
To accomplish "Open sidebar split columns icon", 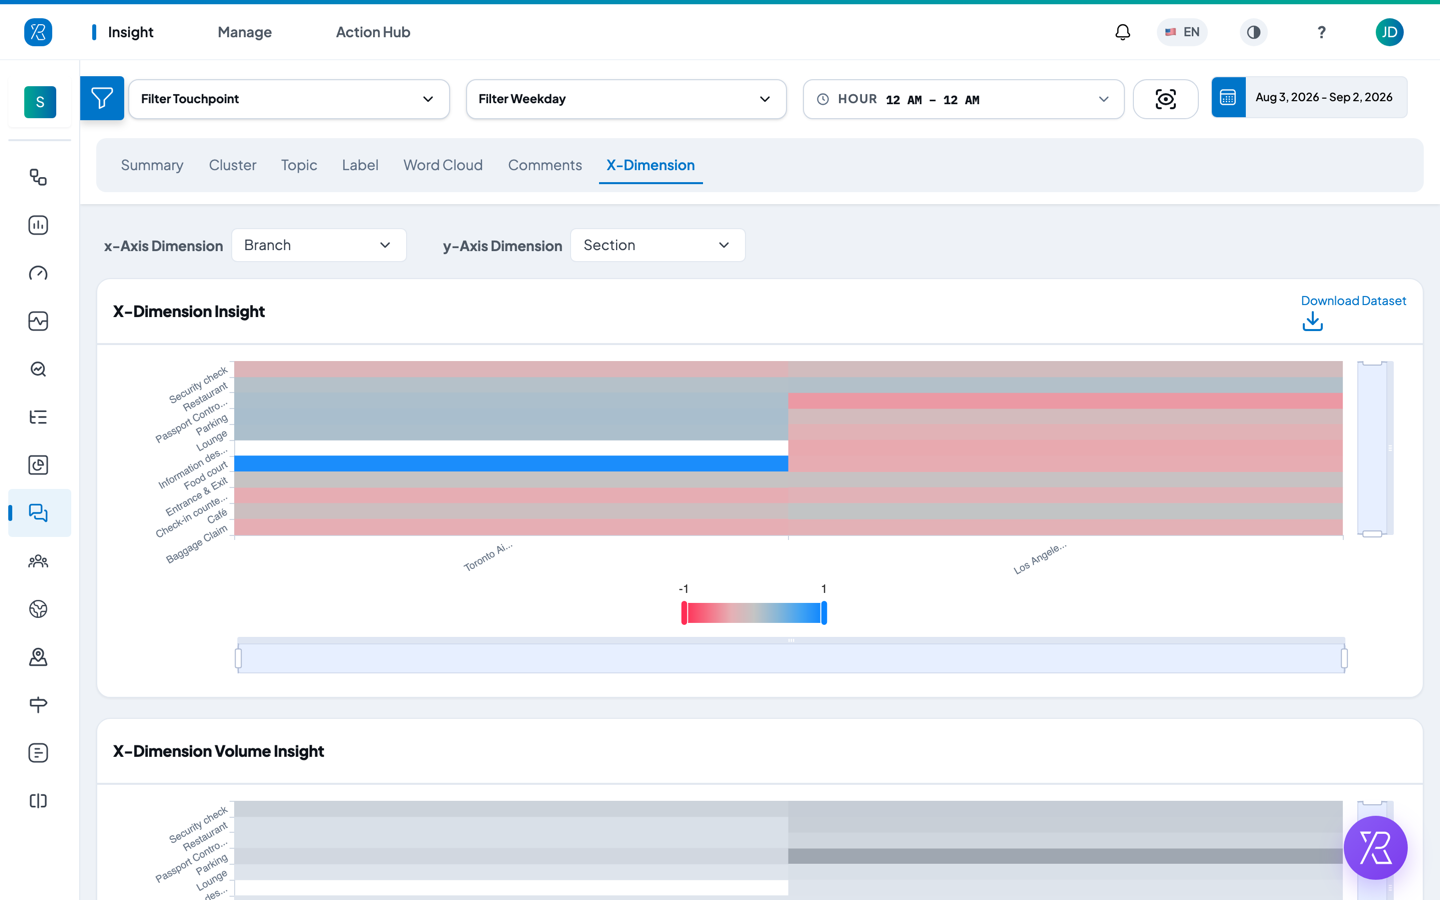I will [x=38, y=801].
